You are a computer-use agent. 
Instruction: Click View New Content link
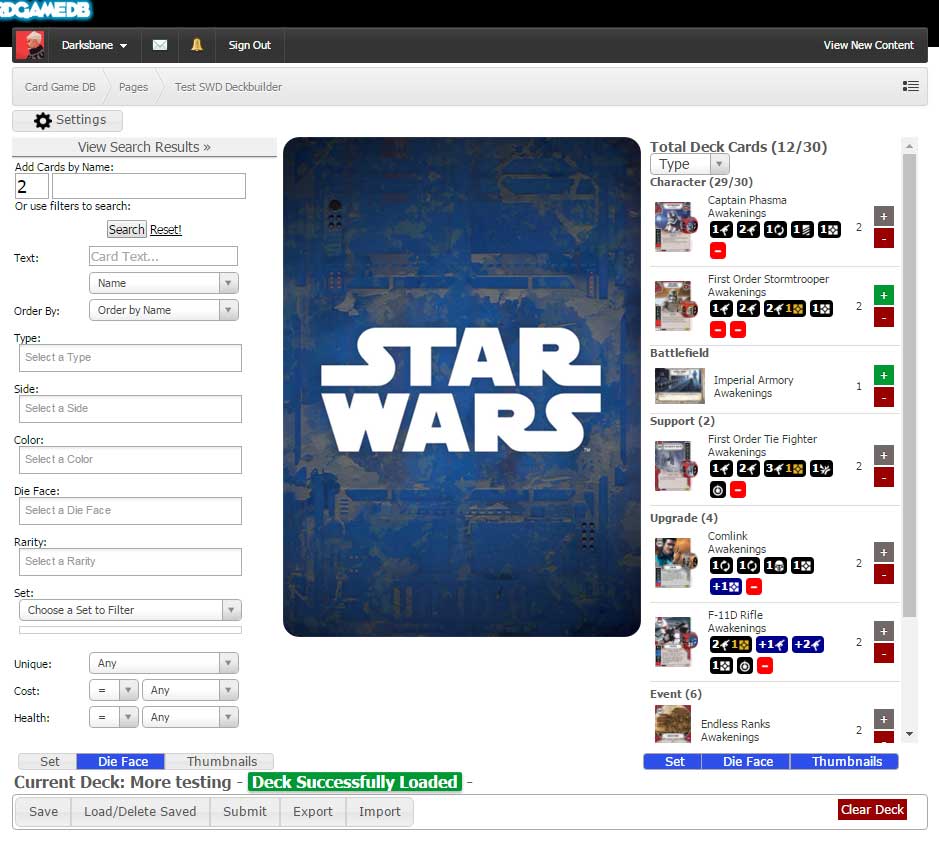(868, 46)
